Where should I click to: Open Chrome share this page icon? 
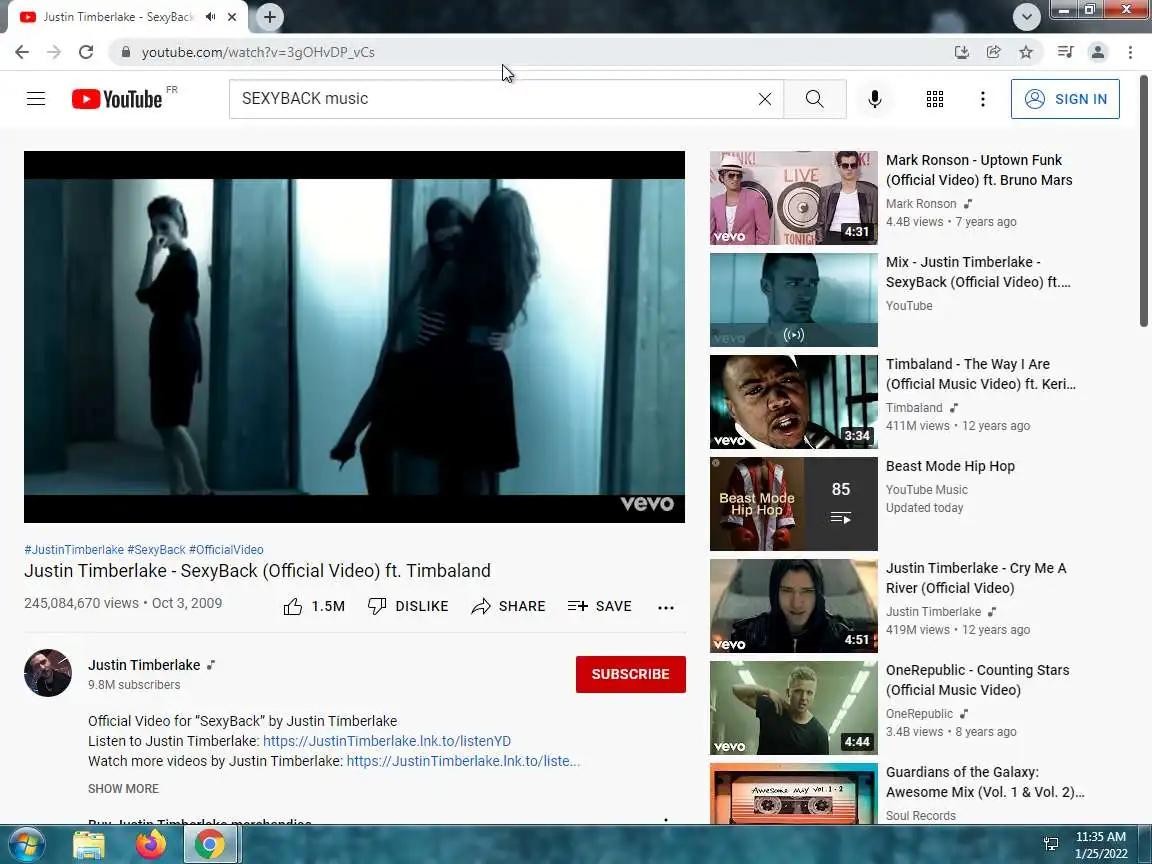(993, 52)
